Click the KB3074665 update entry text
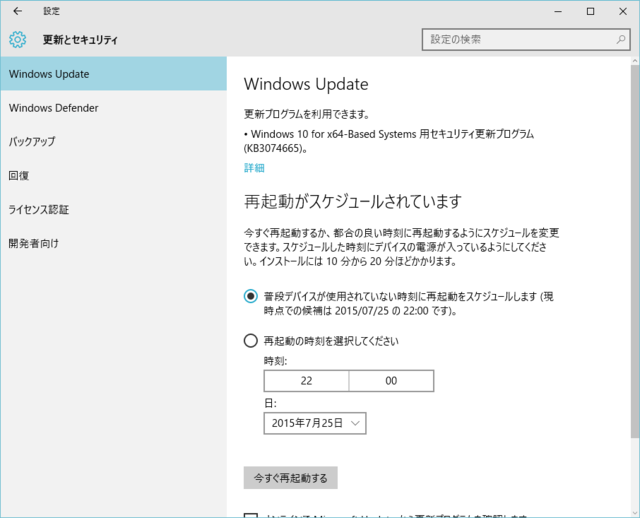 click(389, 141)
